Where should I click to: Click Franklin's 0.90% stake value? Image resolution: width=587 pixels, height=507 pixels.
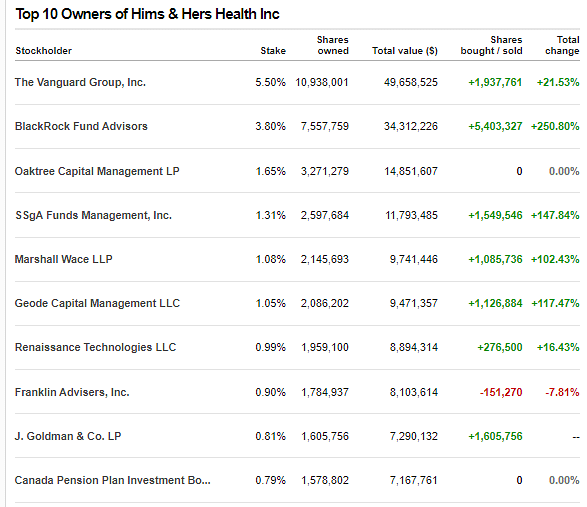click(x=270, y=392)
